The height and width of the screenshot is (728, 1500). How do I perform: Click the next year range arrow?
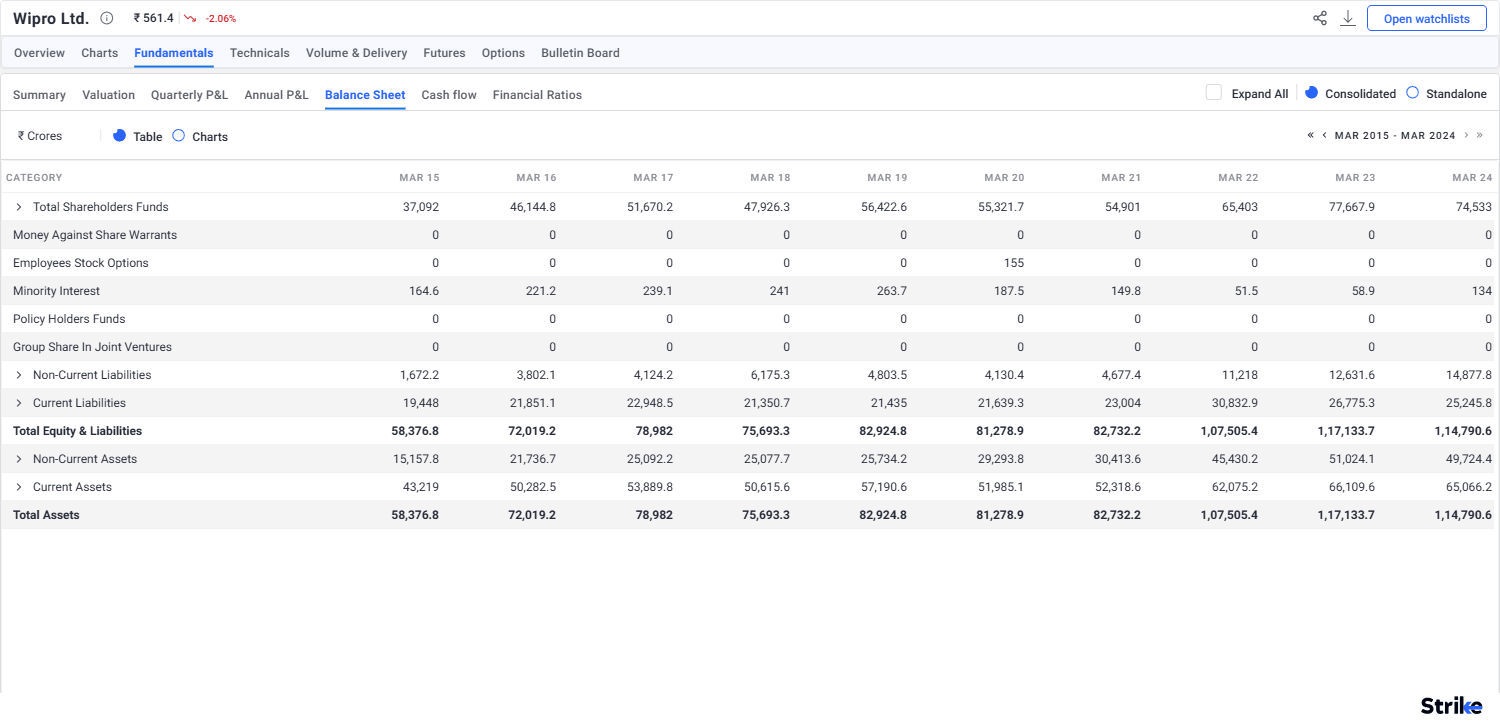[x=1466, y=135]
